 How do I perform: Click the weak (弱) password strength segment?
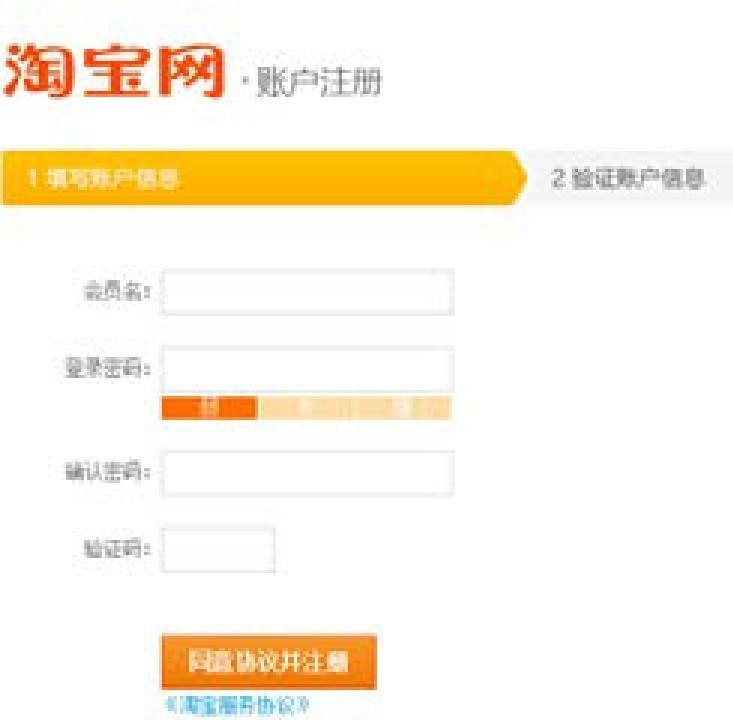pyautogui.click(x=209, y=407)
